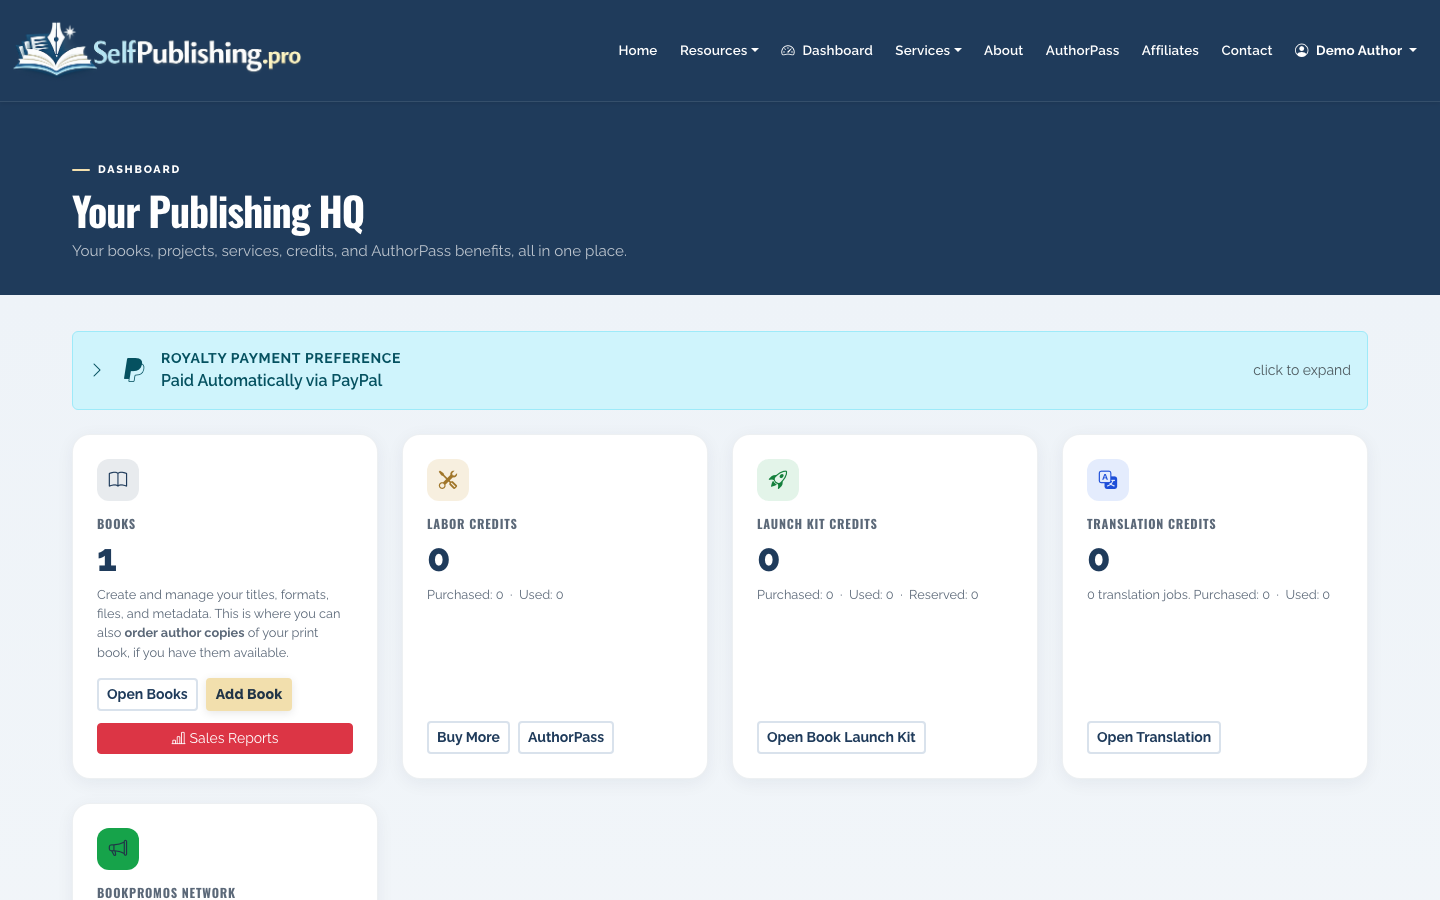Click the Books card open-book icon

pos(118,480)
